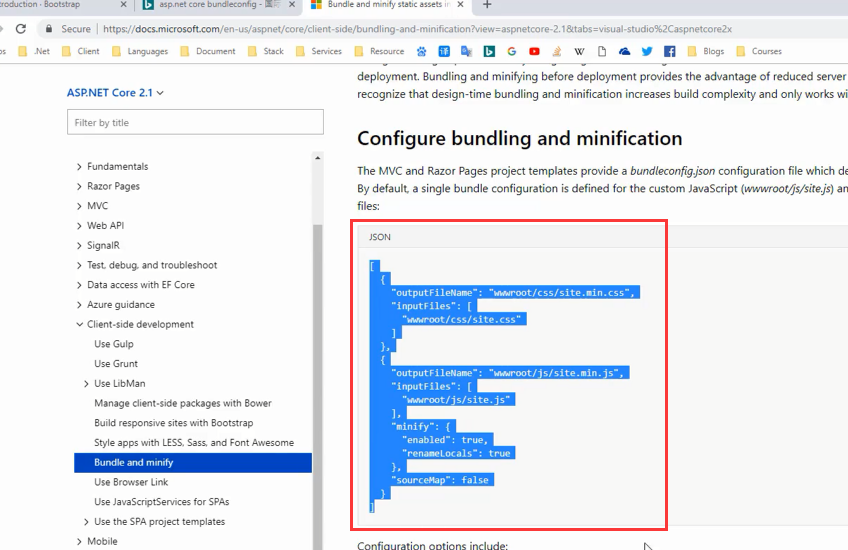Open the Courses bookmarks folder
The height and width of the screenshot is (550, 848).
tap(759, 51)
